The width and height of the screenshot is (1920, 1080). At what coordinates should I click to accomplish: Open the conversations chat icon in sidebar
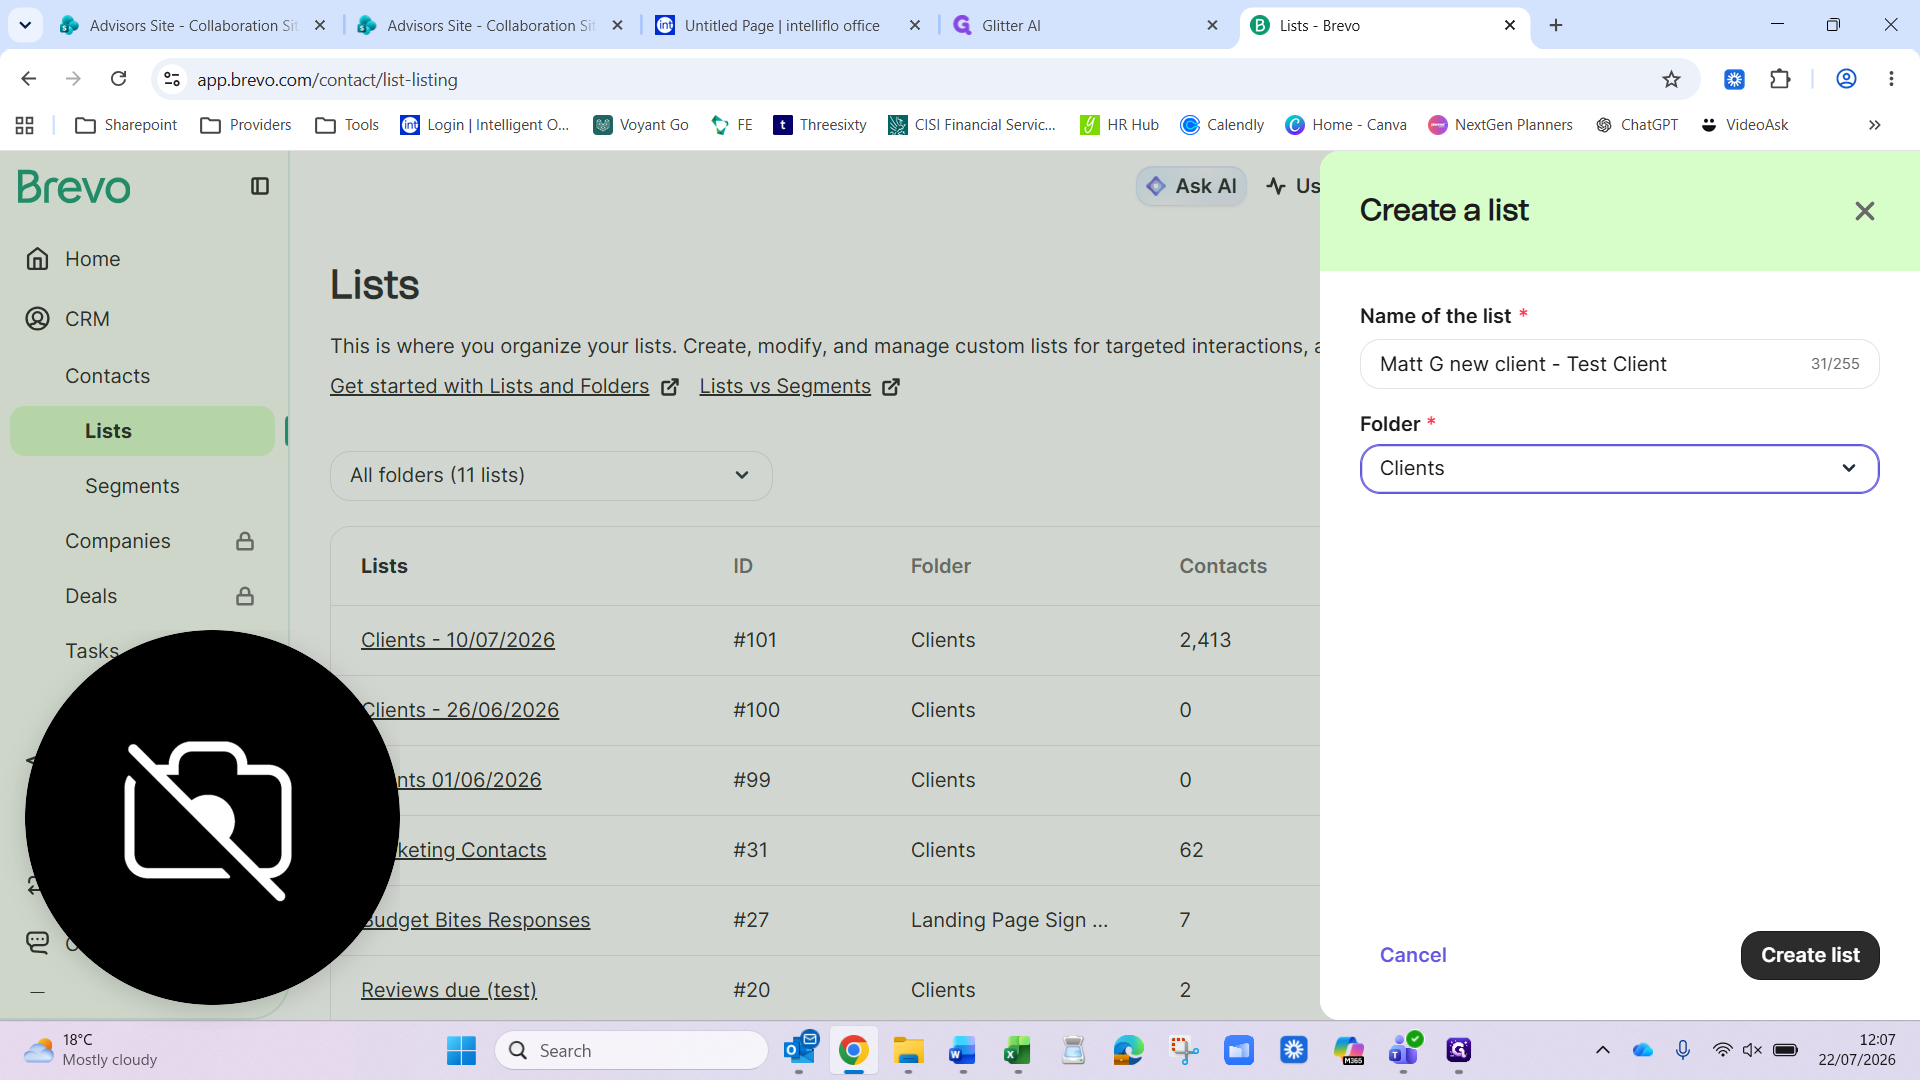click(38, 942)
